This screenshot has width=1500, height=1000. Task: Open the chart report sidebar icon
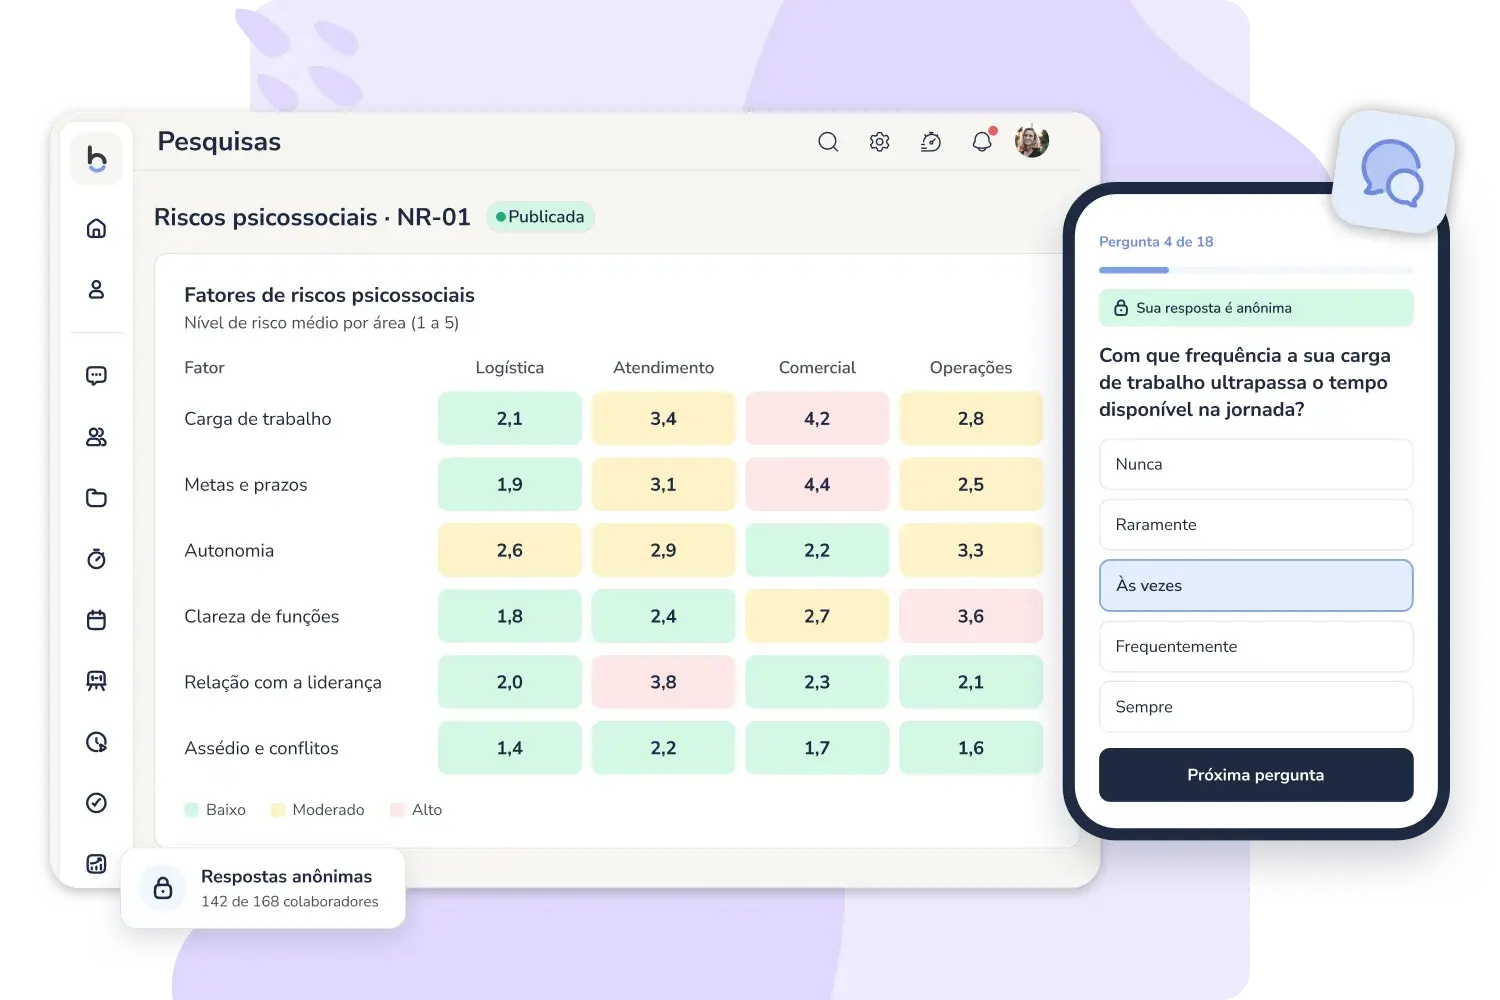97,864
